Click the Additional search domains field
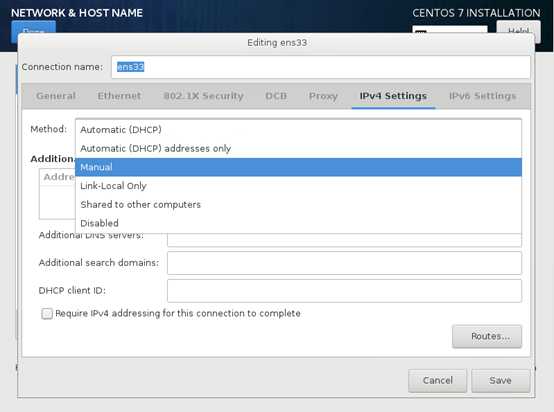Image resolution: width=554 pixels, height=412 pixels. [x=344, y=263]
